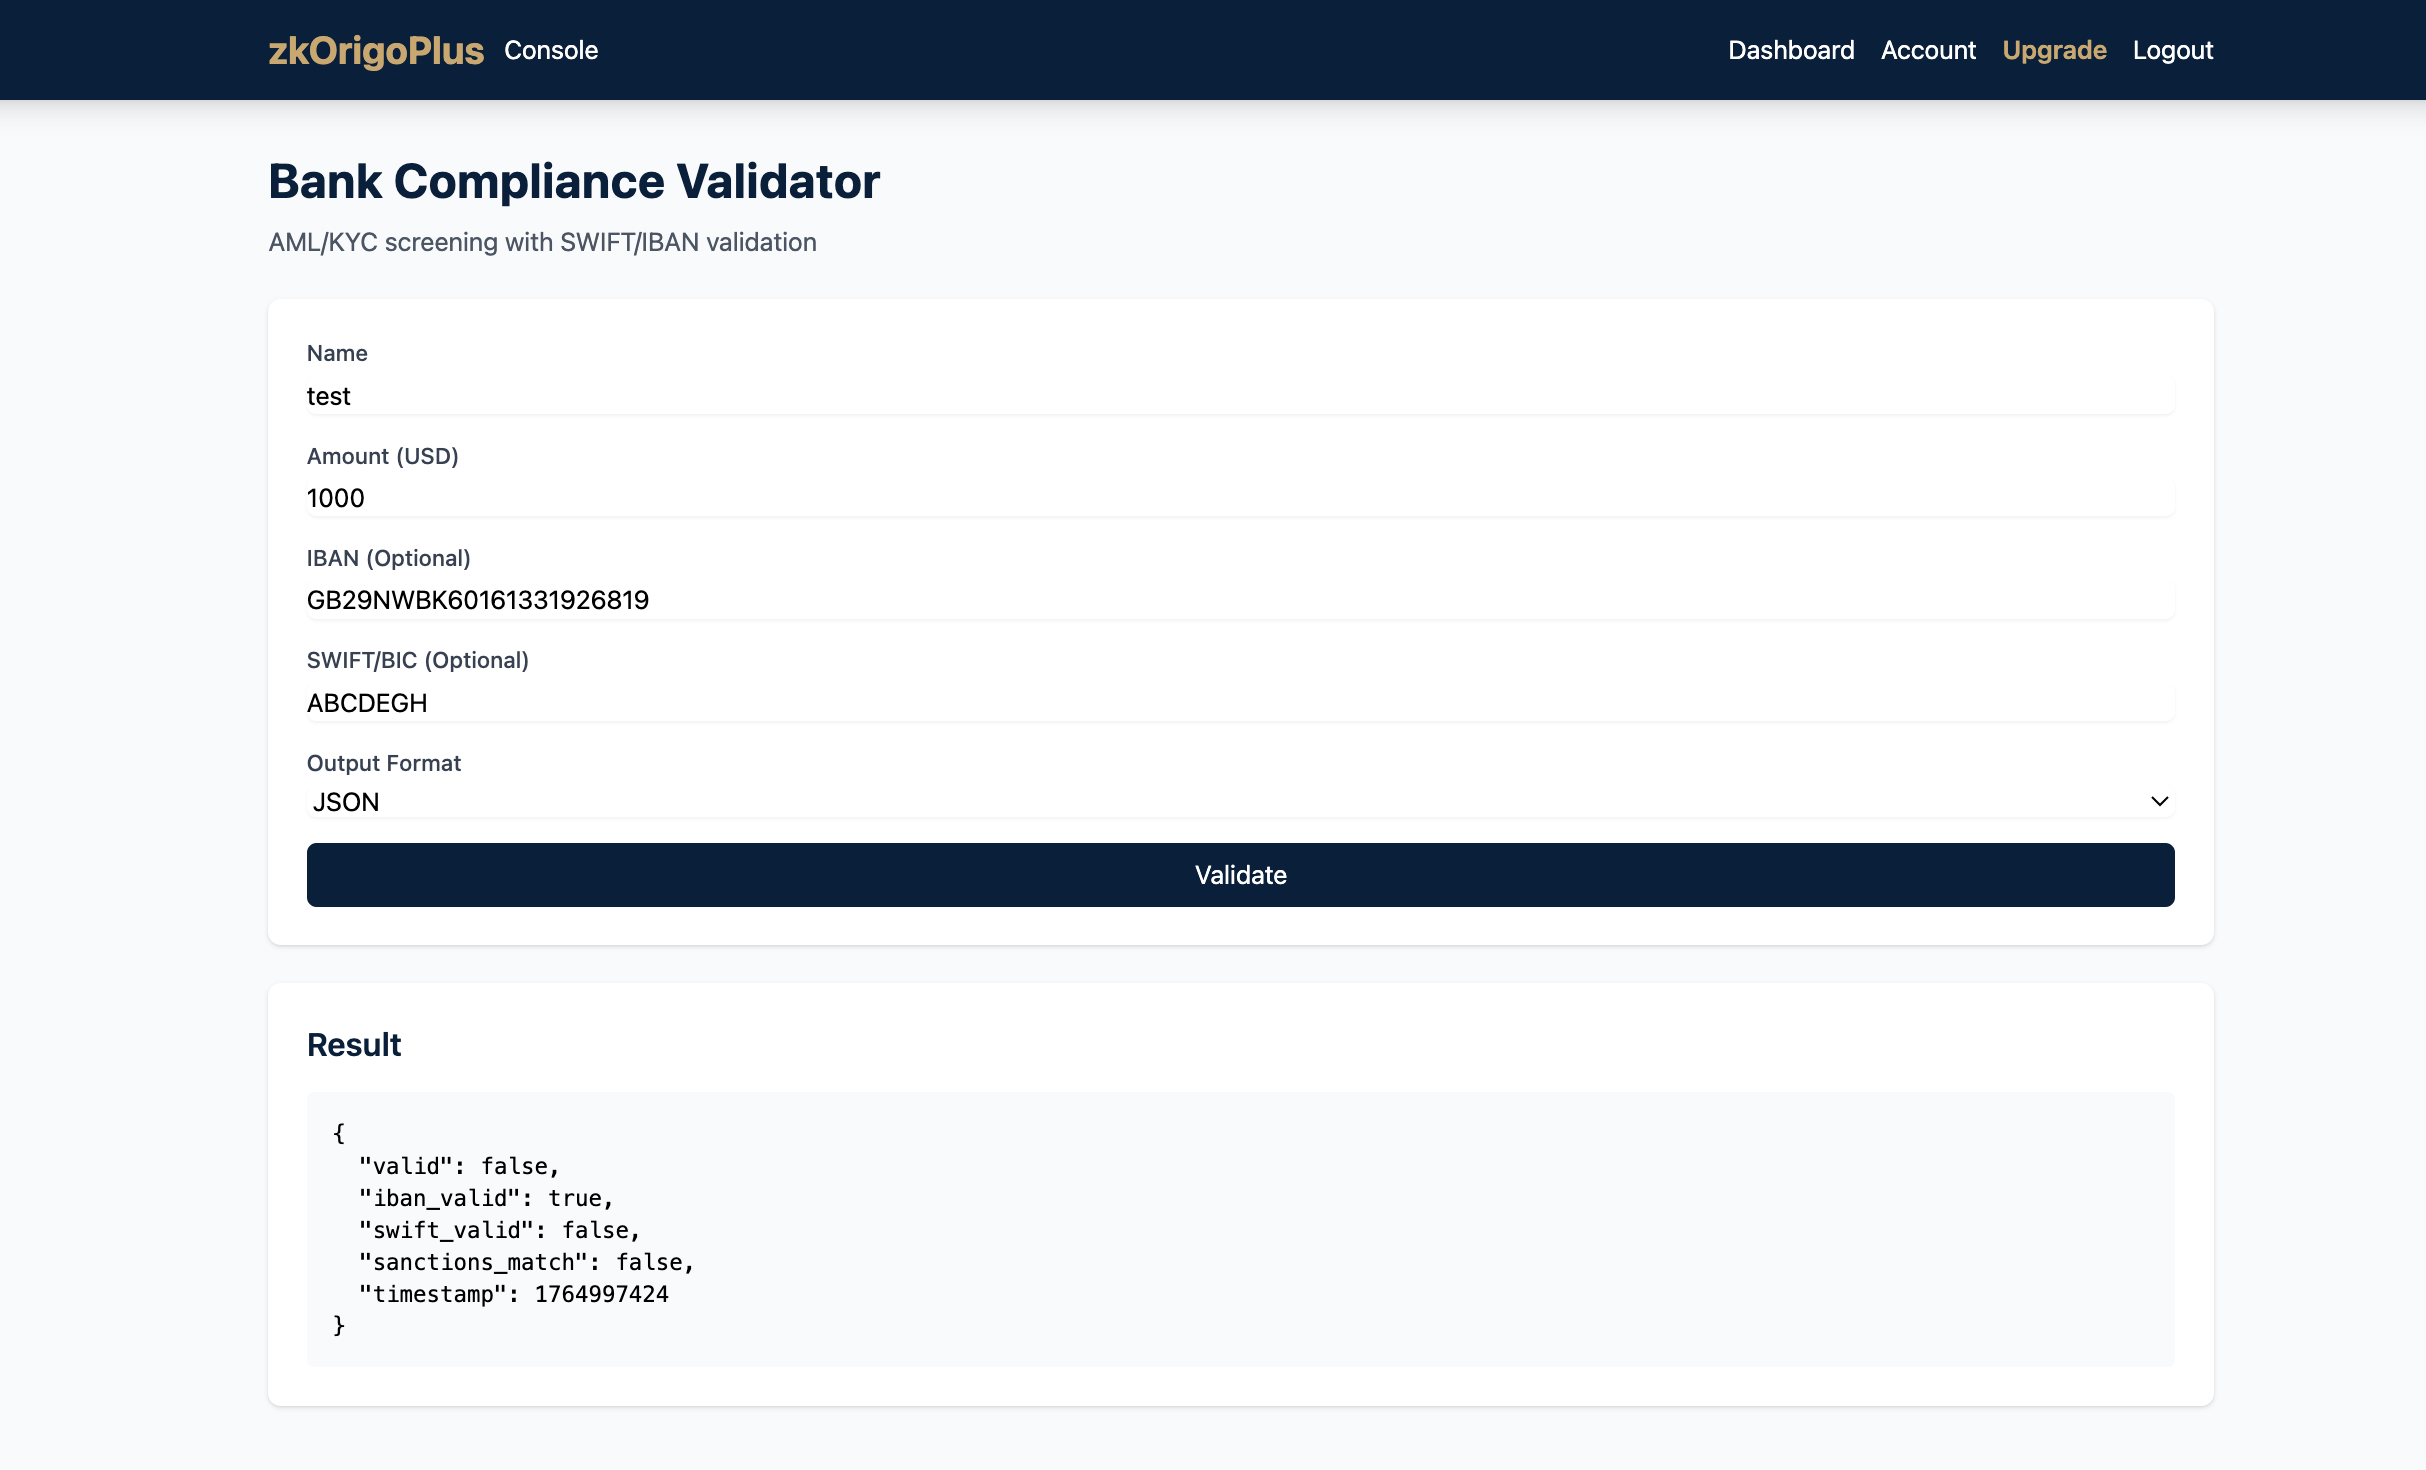Click the Result section title

(354, 1044)
